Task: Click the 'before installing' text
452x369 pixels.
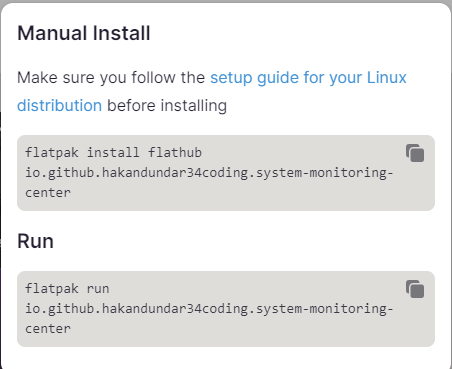Action: [x=167, y=106]
